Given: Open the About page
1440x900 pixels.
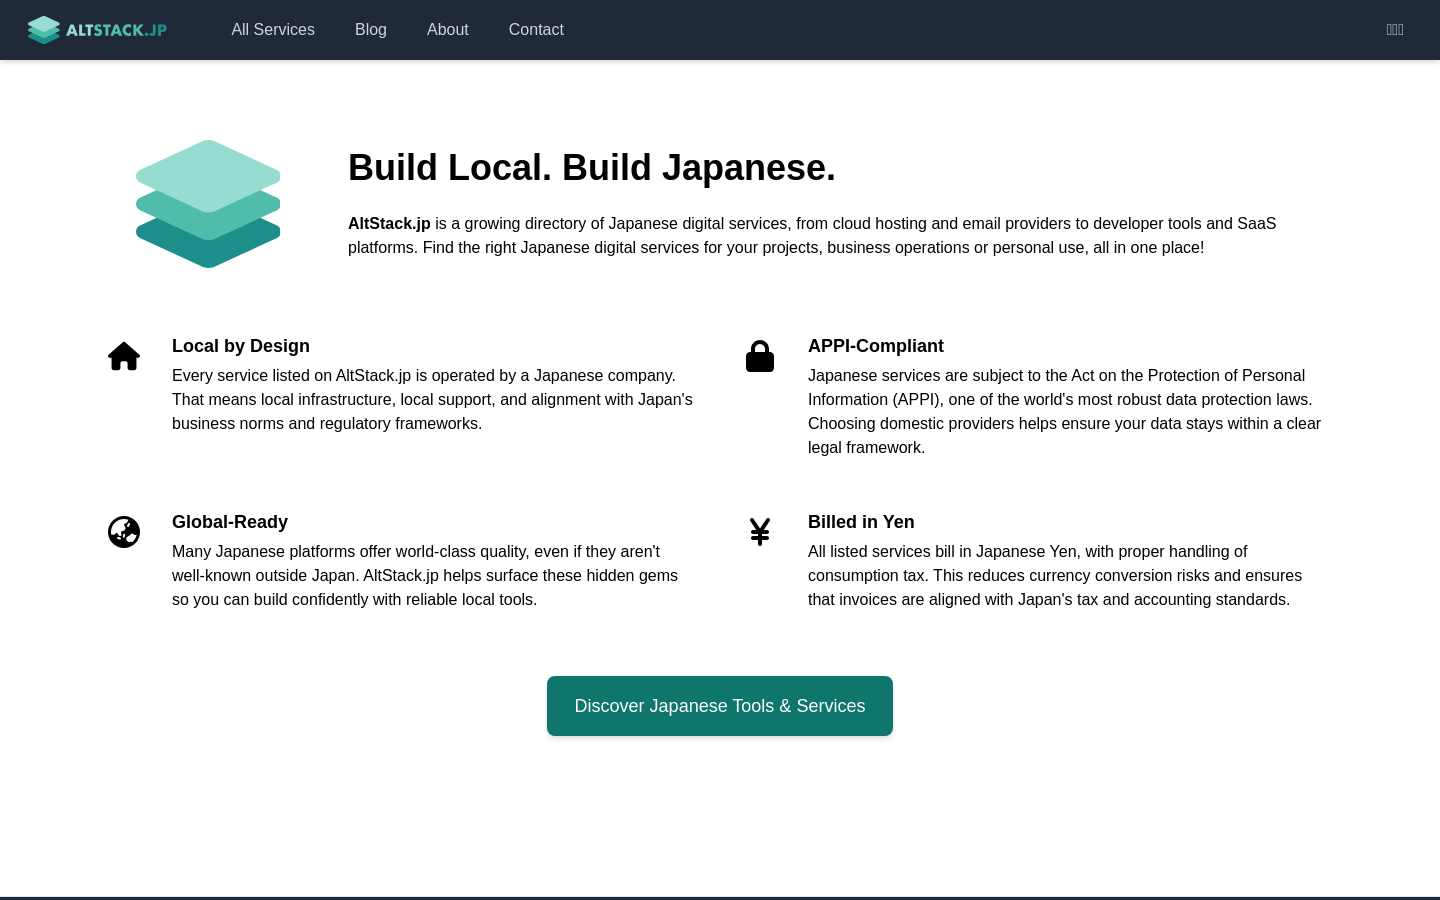Looking at the screenshot, I should 448,30.
